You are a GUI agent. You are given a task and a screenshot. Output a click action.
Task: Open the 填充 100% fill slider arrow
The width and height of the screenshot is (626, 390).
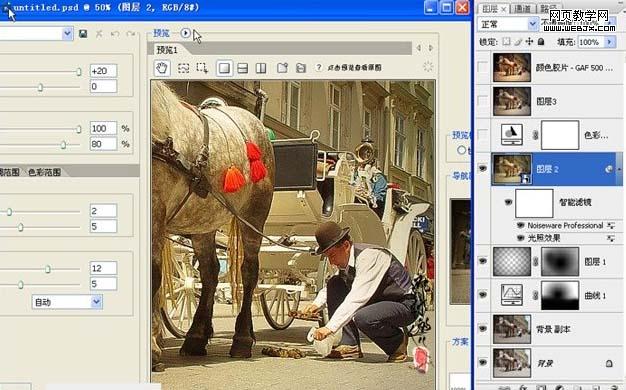[x=609, y=42]
